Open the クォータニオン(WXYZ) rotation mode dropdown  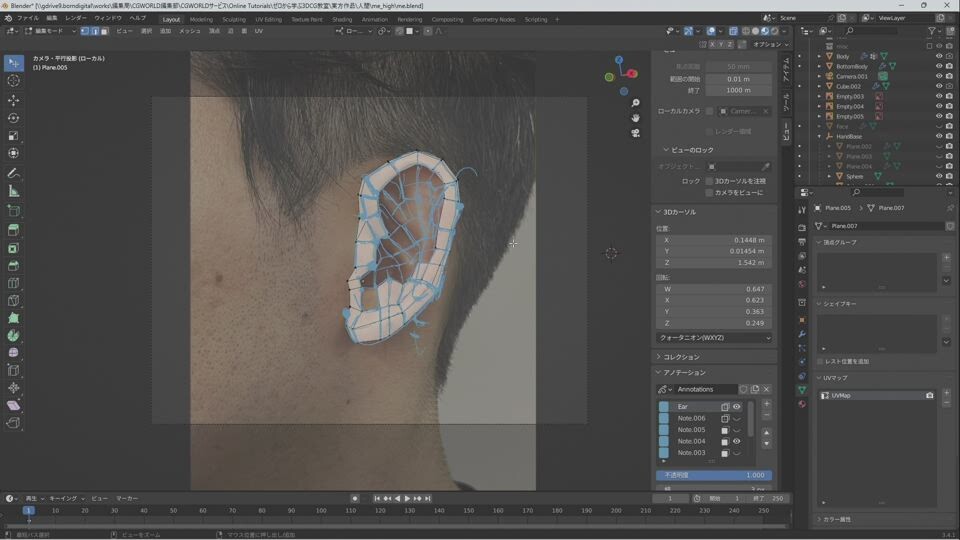714,338
